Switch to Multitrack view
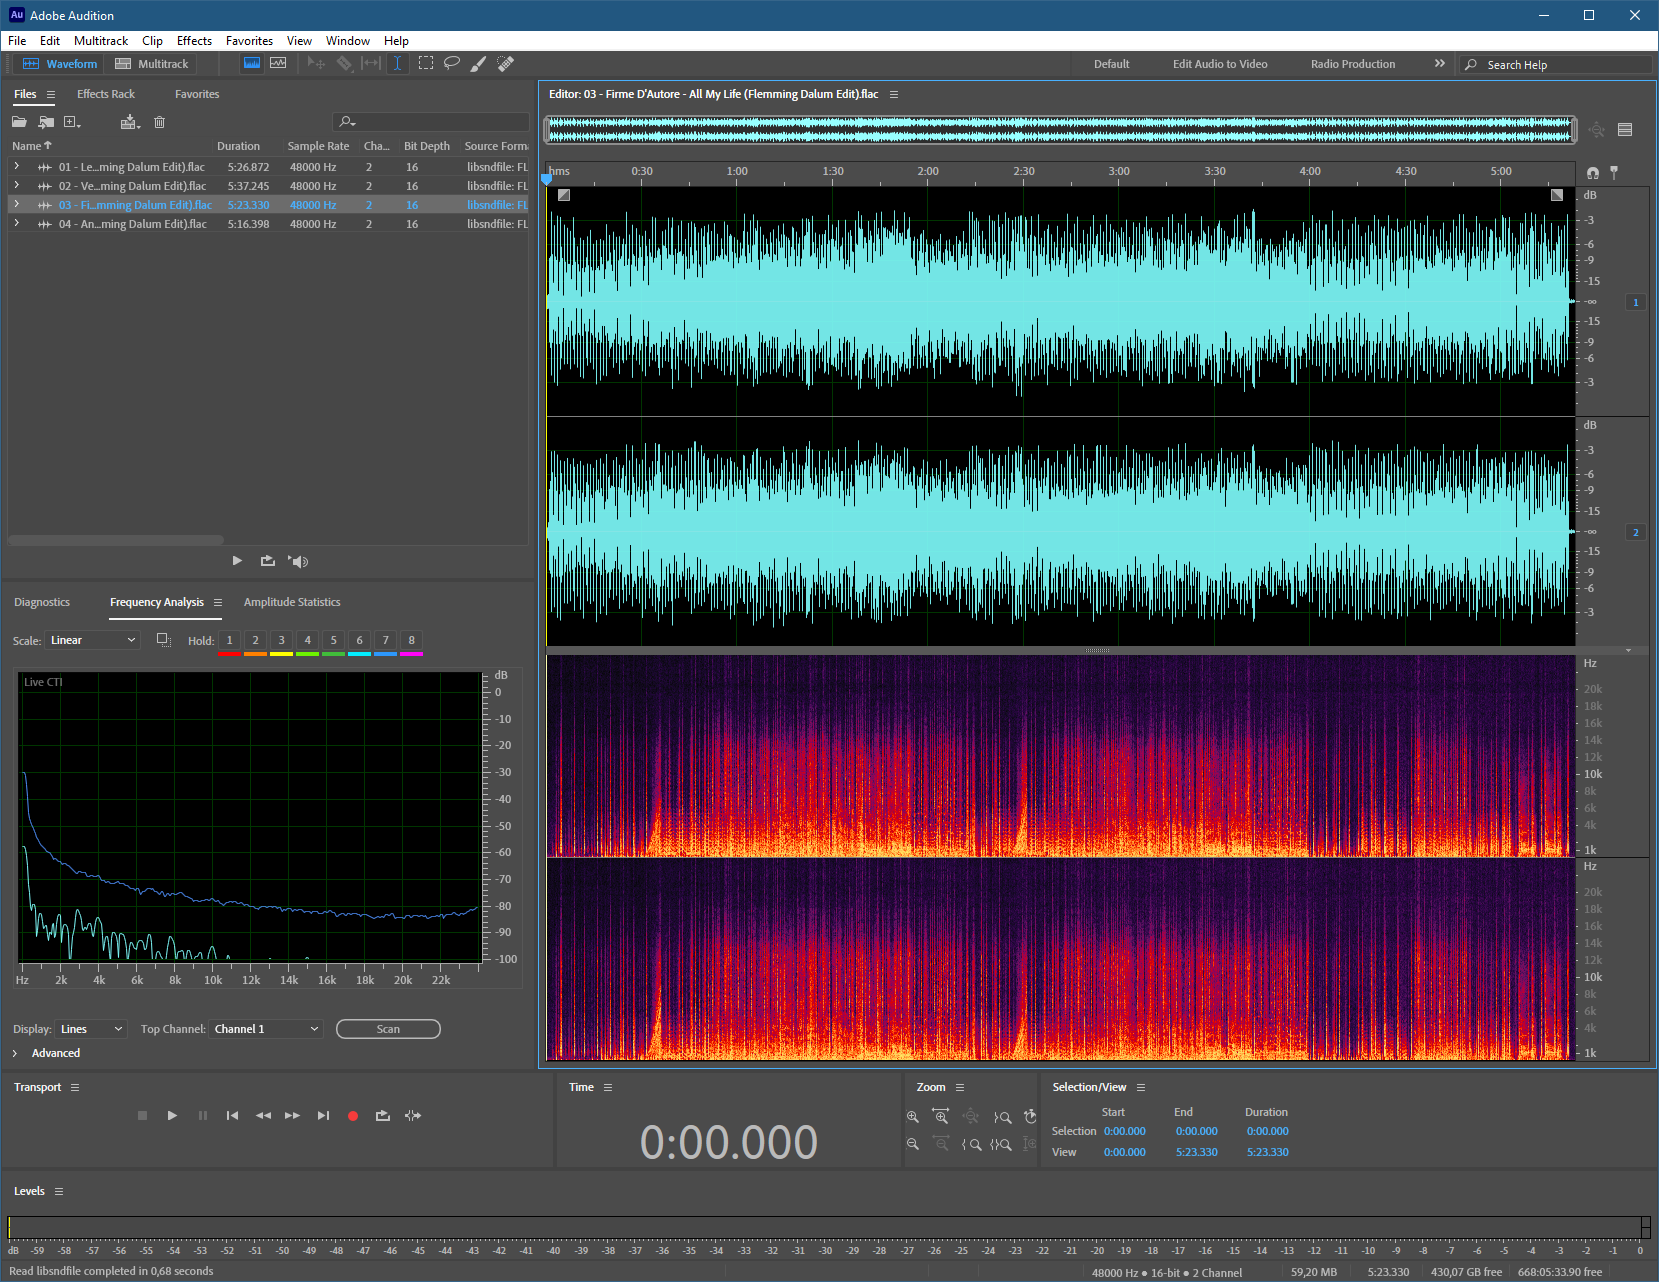1659x1282 pixels. (152, 64)
